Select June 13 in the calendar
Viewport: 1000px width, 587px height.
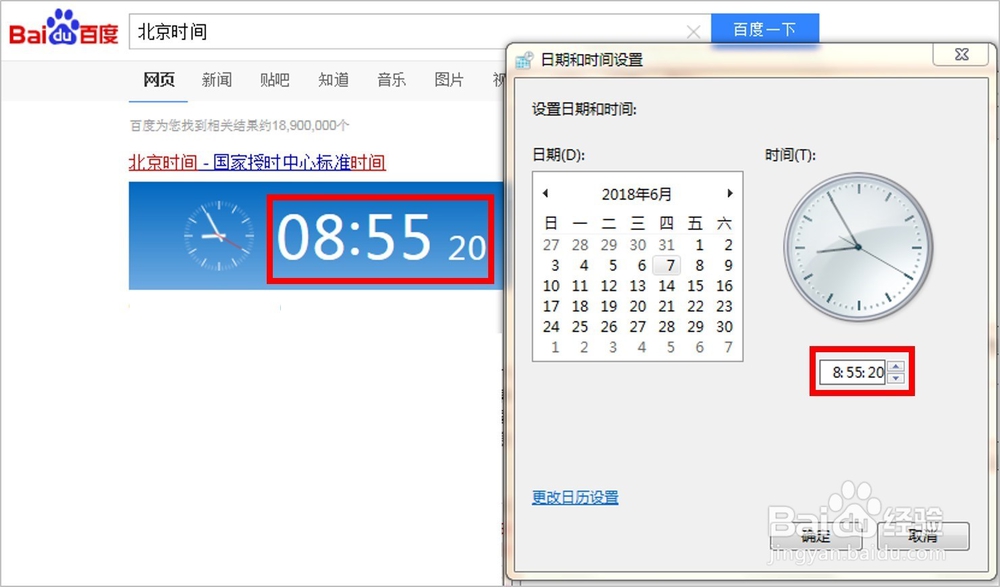(638, 286)
